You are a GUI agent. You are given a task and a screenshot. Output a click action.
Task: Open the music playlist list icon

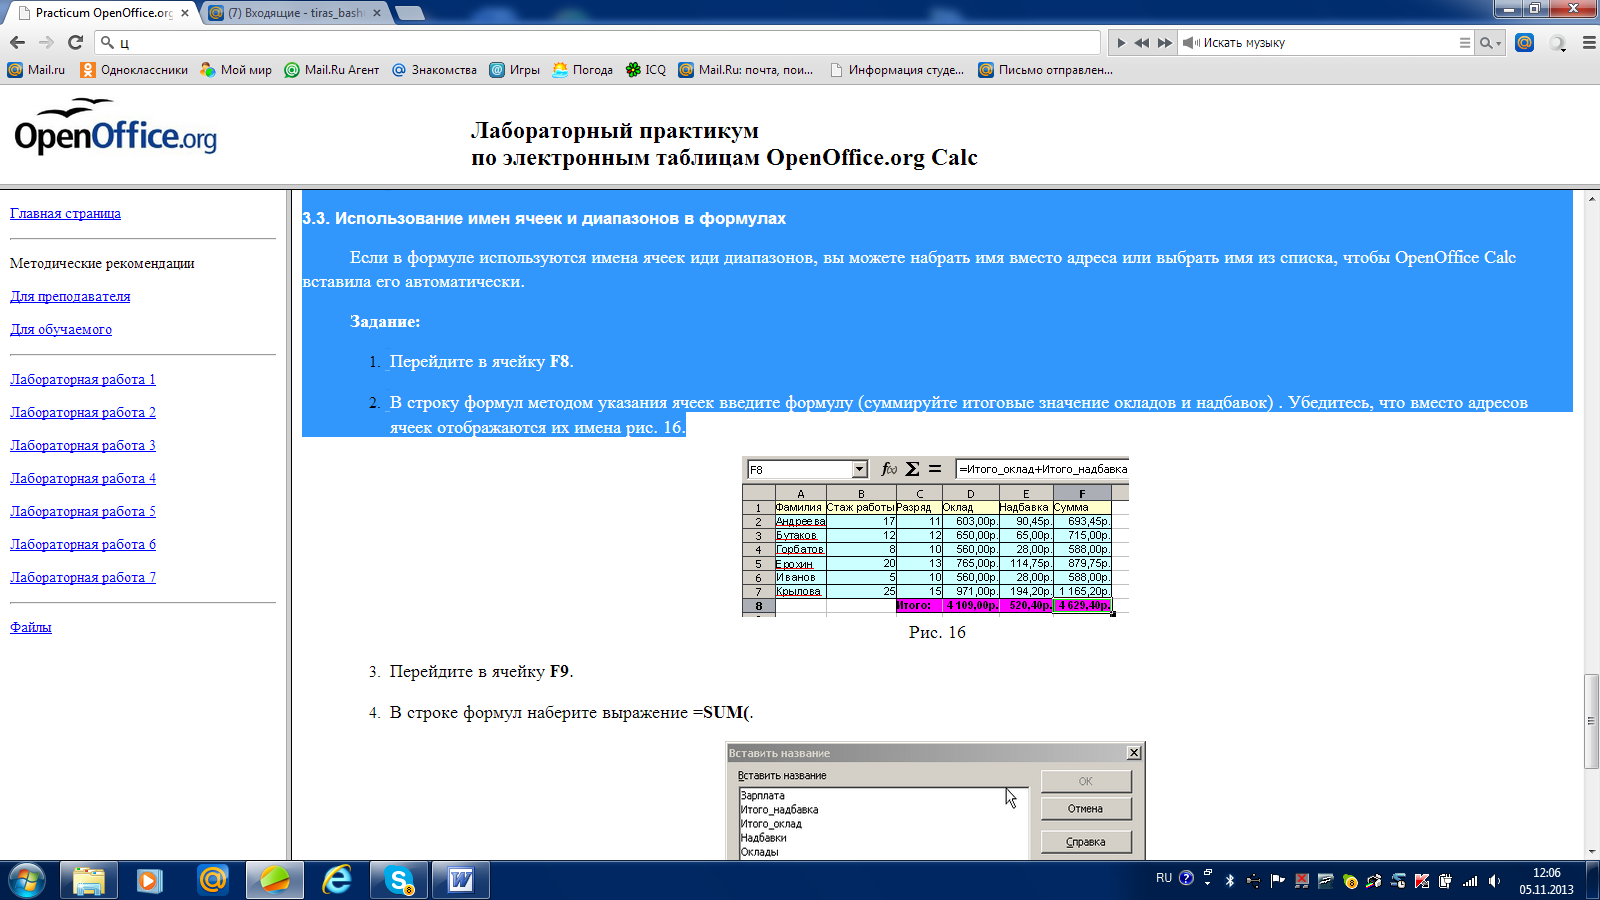(x=1465, y=43)
